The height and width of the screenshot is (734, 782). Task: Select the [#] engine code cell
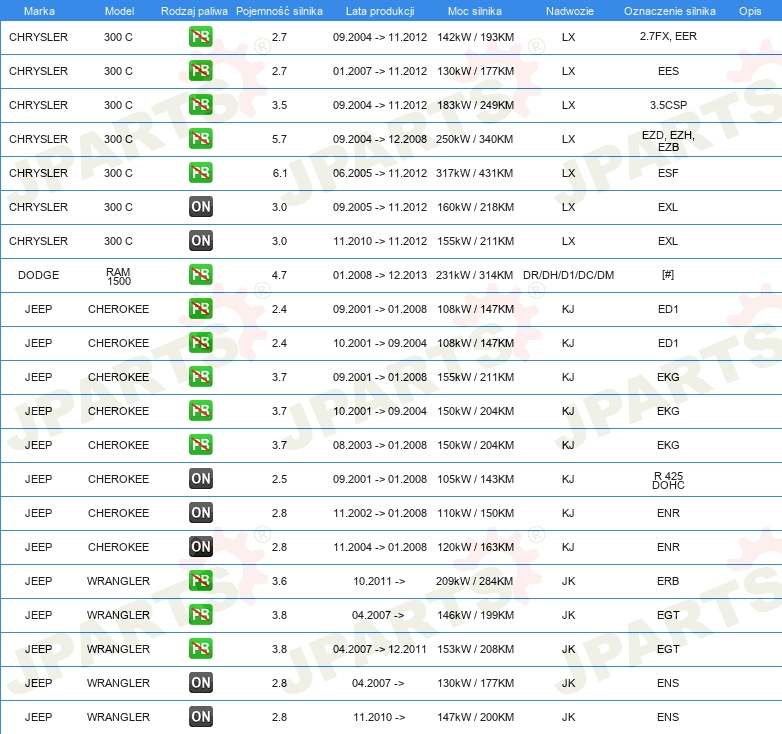[x=668, y=274]
